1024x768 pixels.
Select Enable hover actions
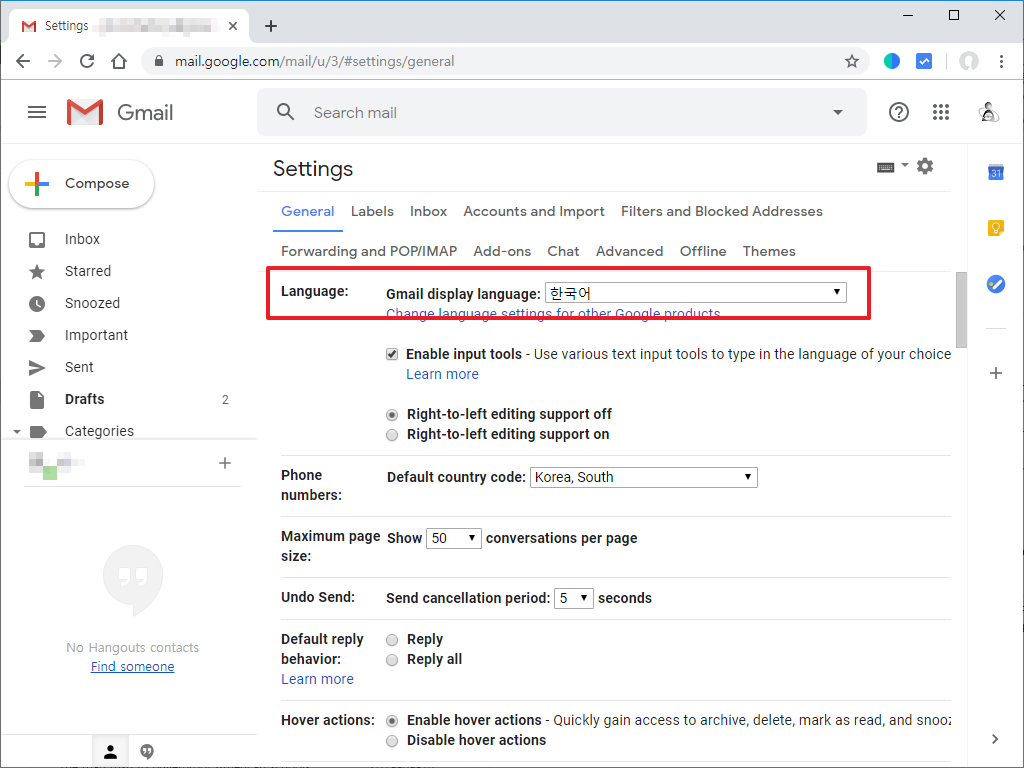tap(392, 721)
